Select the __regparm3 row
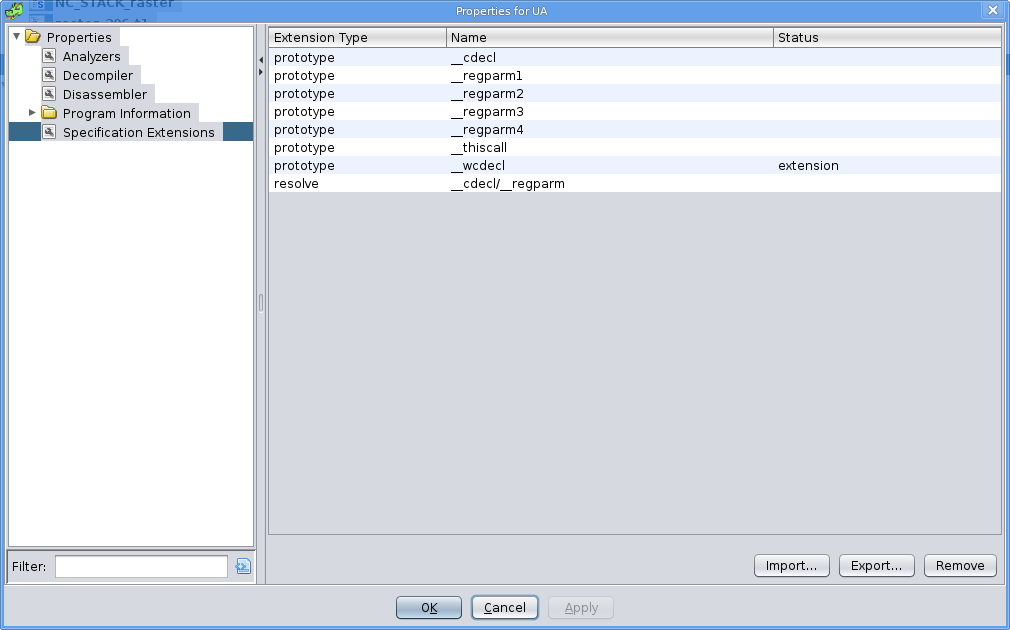The height and width of the screenshot is (630, 1010). click(x=635, y=111)
